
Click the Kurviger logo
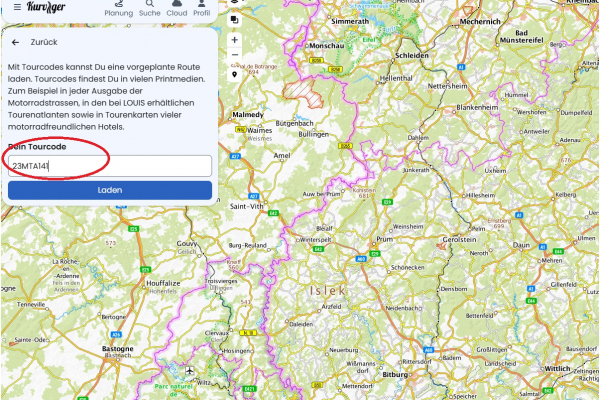(47, 7)
